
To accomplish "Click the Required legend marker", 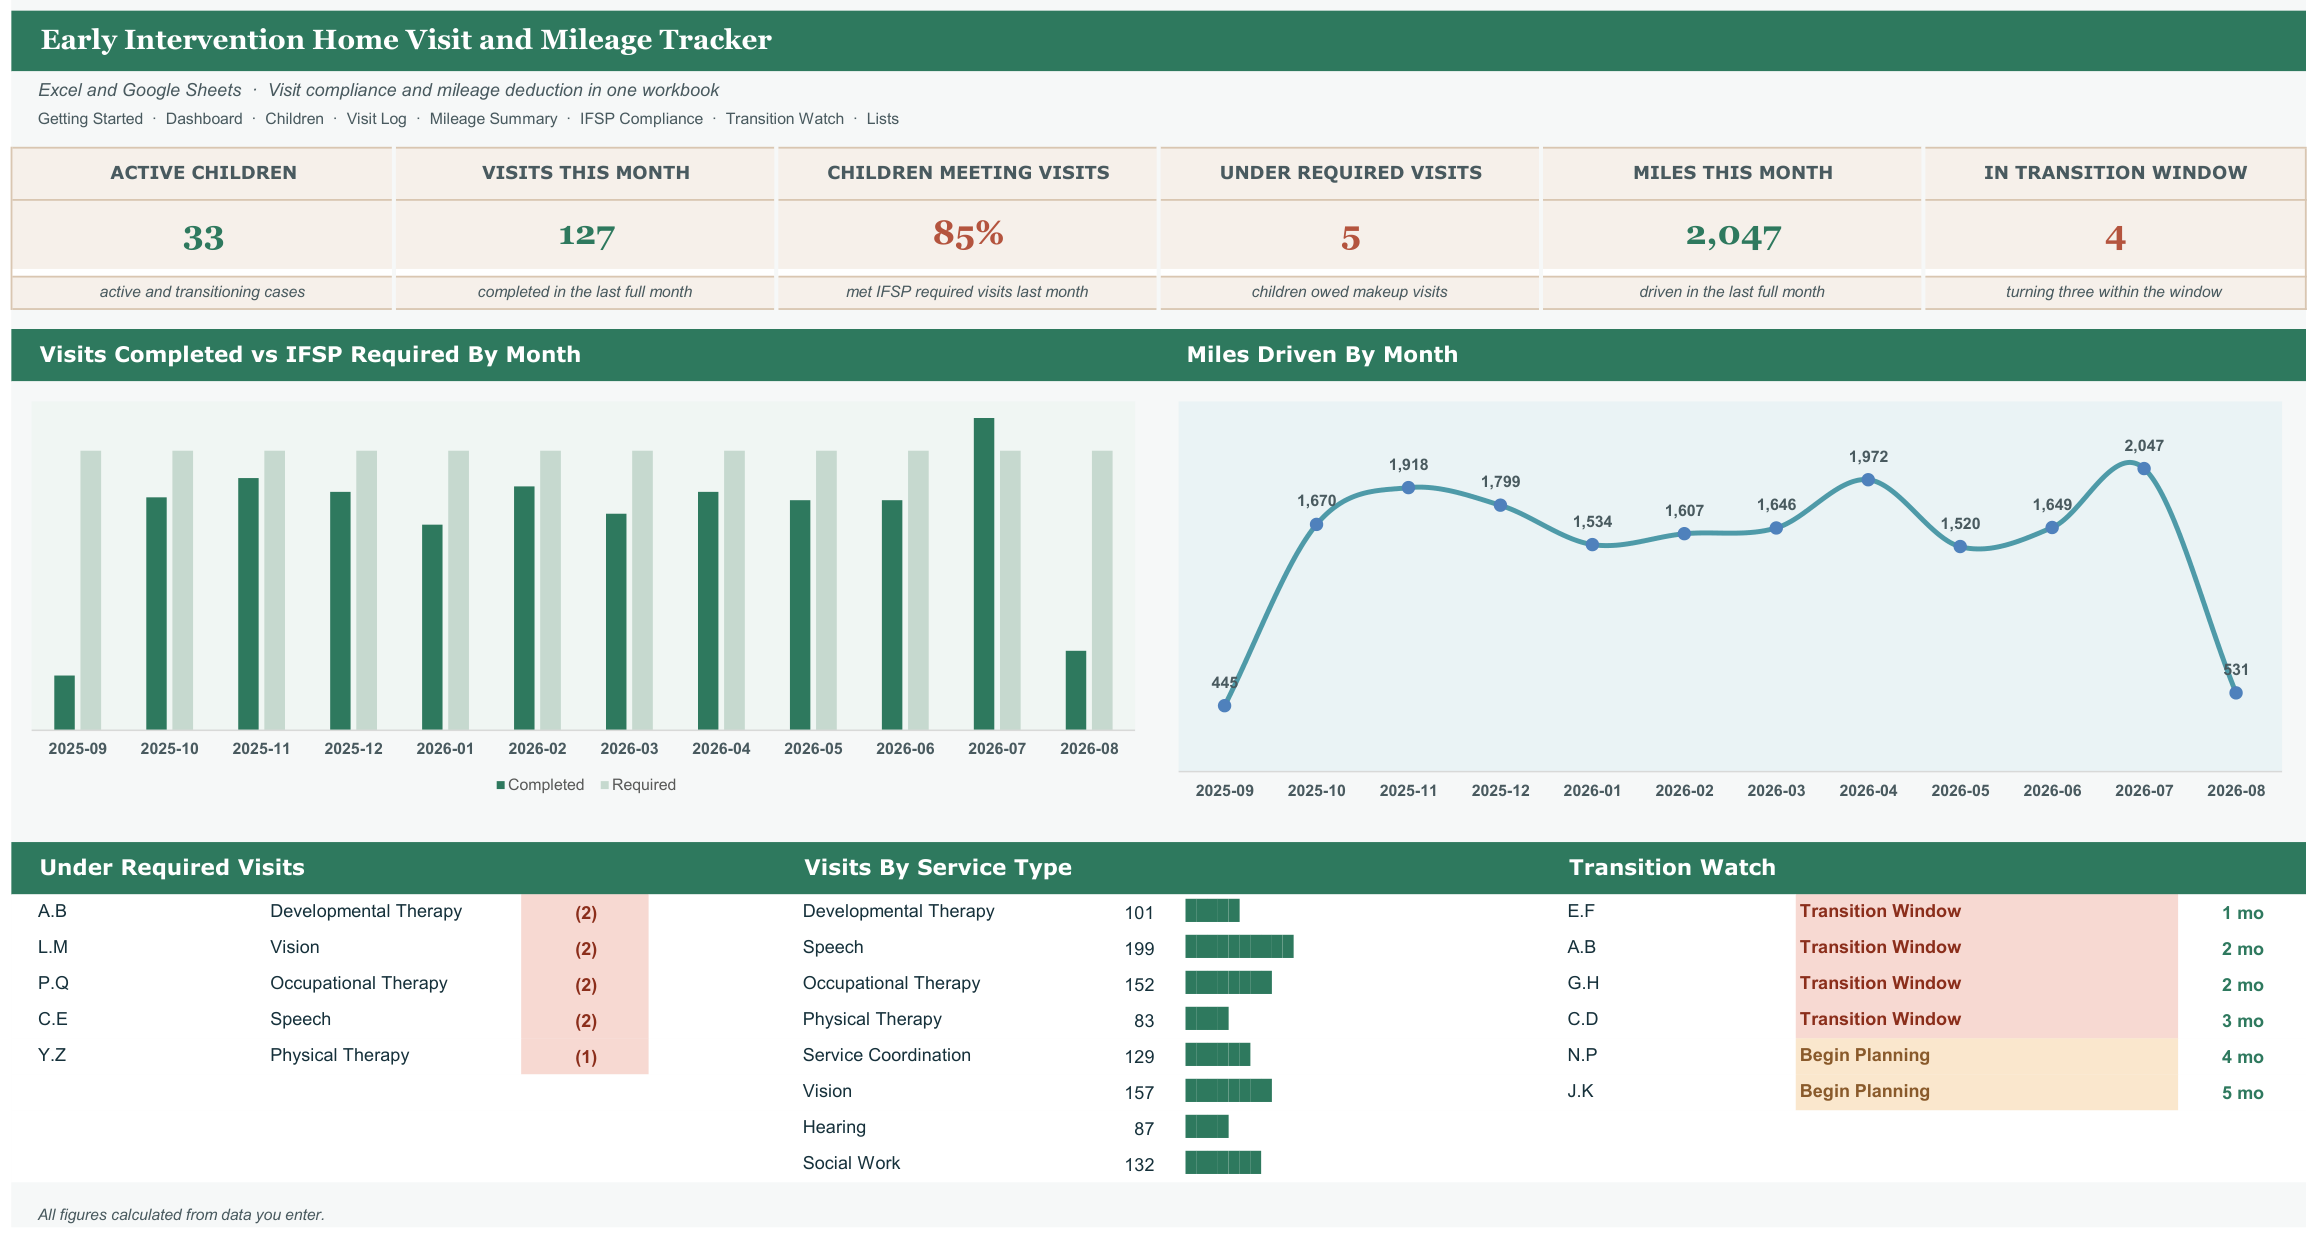I will point(604,786).
